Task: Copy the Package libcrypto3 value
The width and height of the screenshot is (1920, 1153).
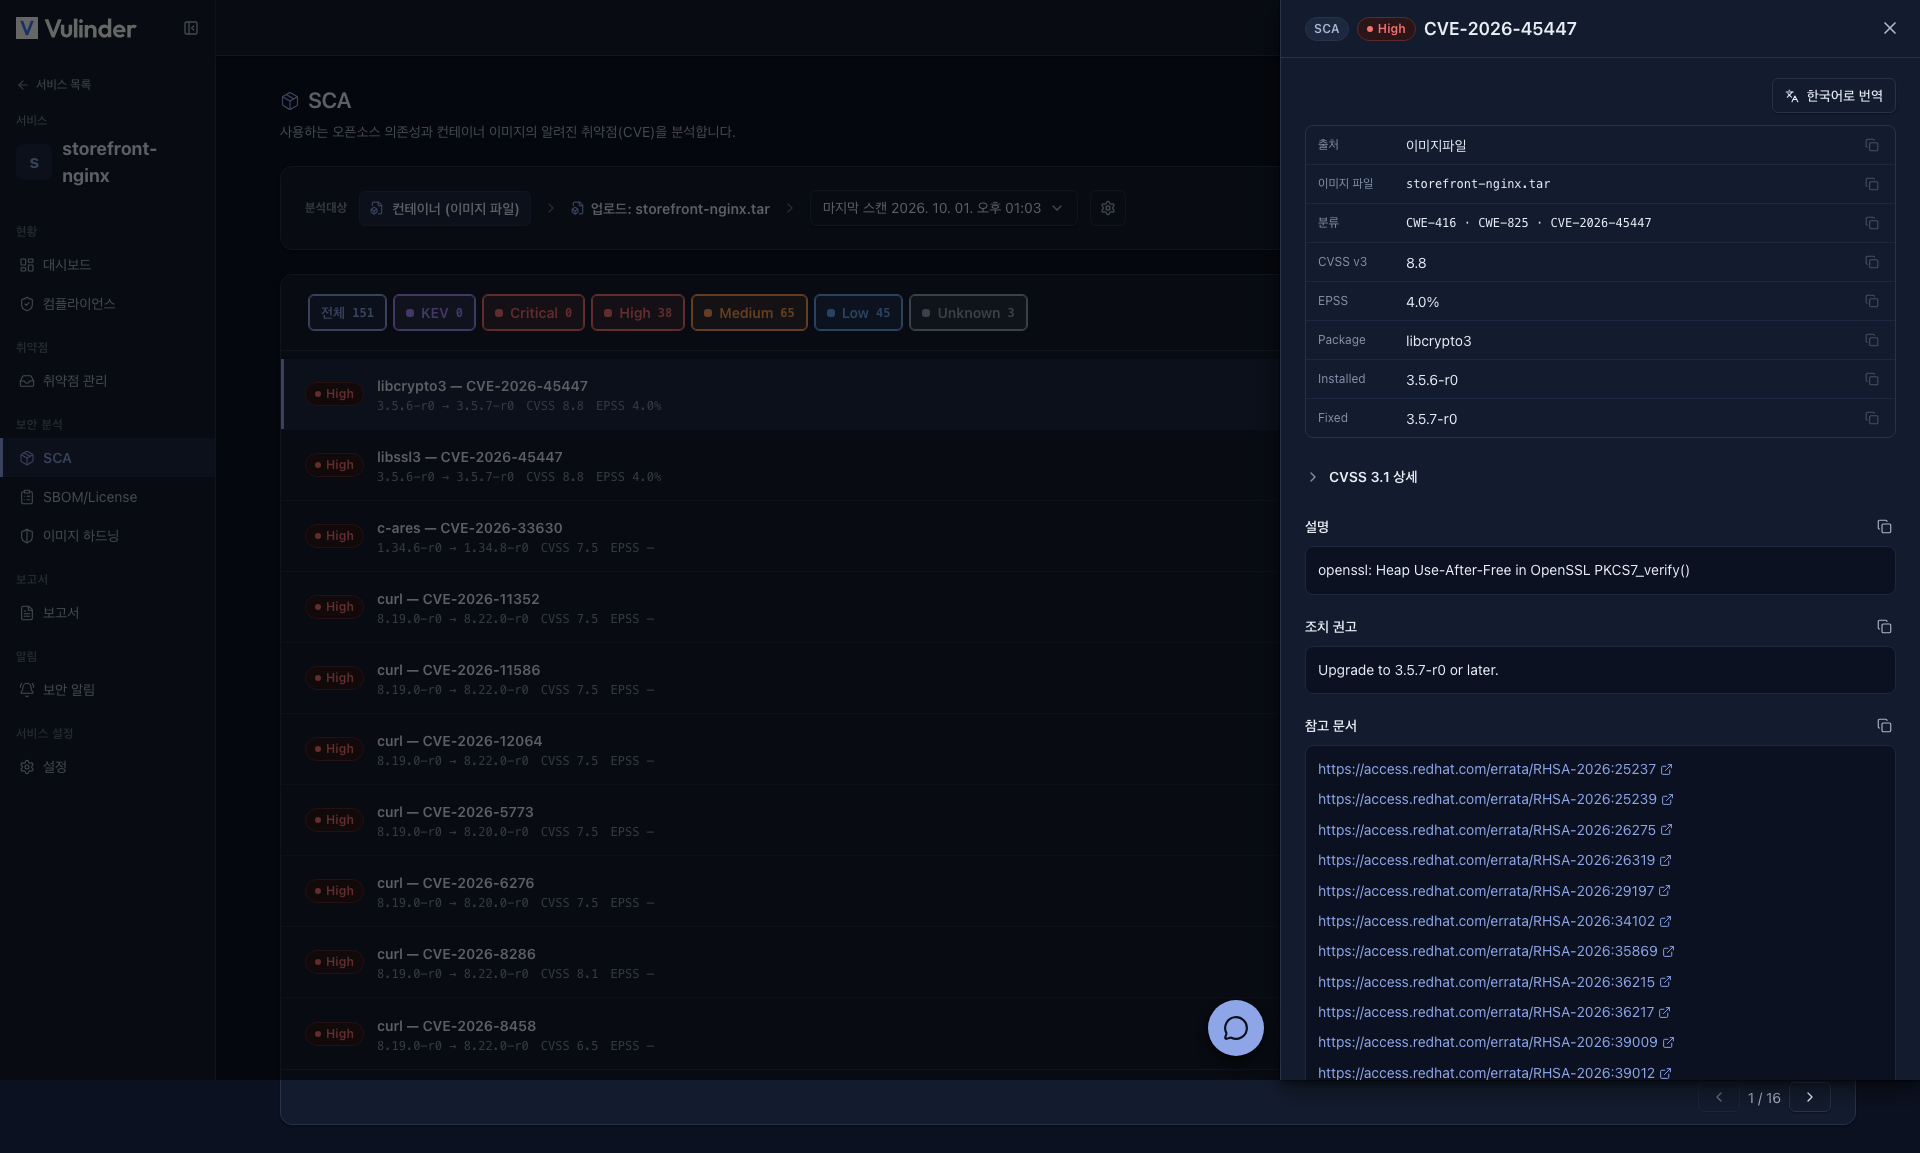Action: click(x=1871, y=340)
